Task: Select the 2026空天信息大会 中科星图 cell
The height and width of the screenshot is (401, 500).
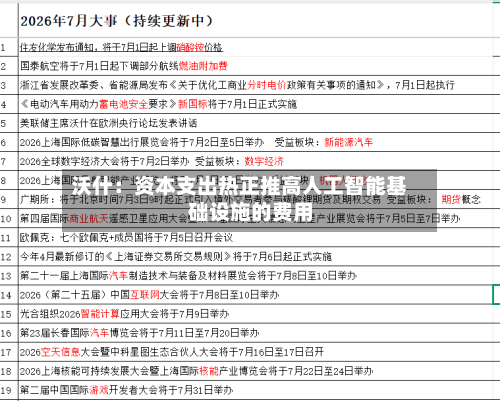Action: pos(256,352)
